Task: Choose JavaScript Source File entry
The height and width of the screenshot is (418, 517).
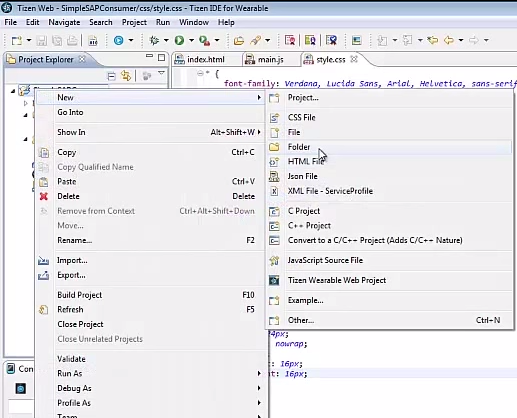Action: coord(389,260)
